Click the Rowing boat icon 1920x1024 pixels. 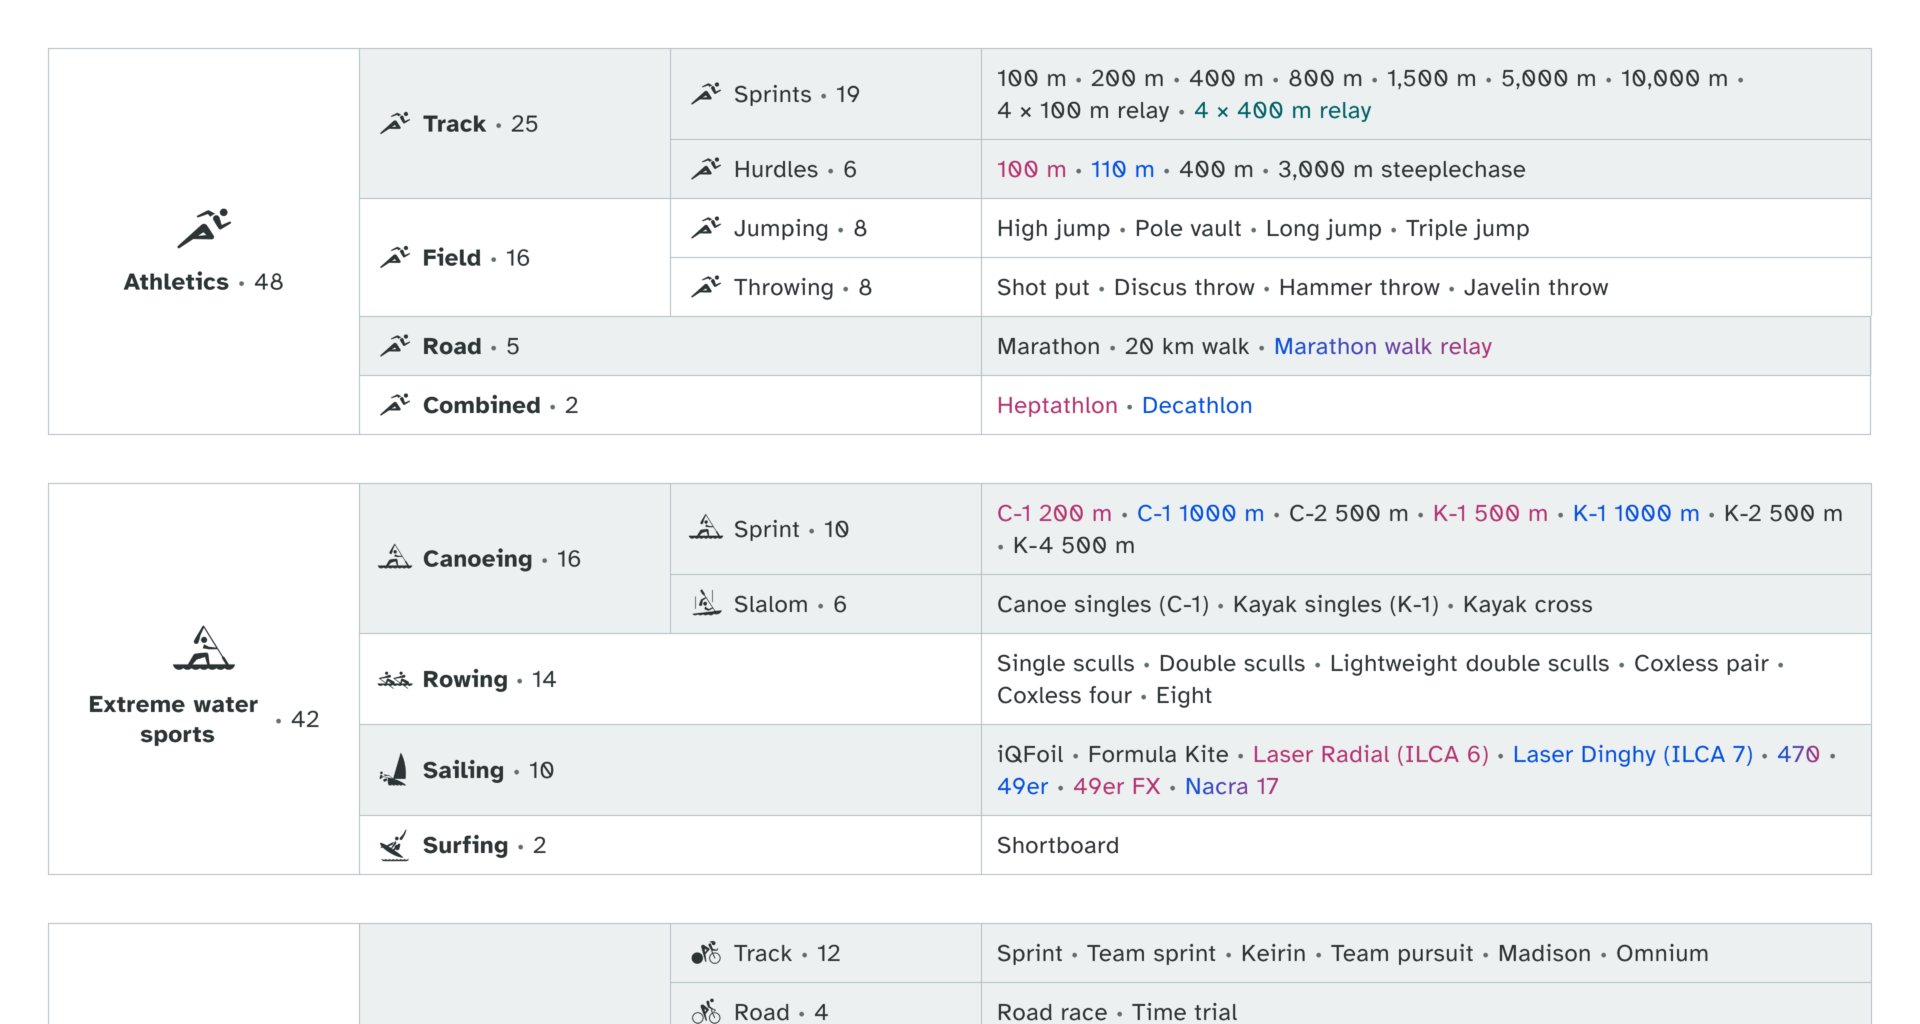pyautogui.click(x=395, y=680)
